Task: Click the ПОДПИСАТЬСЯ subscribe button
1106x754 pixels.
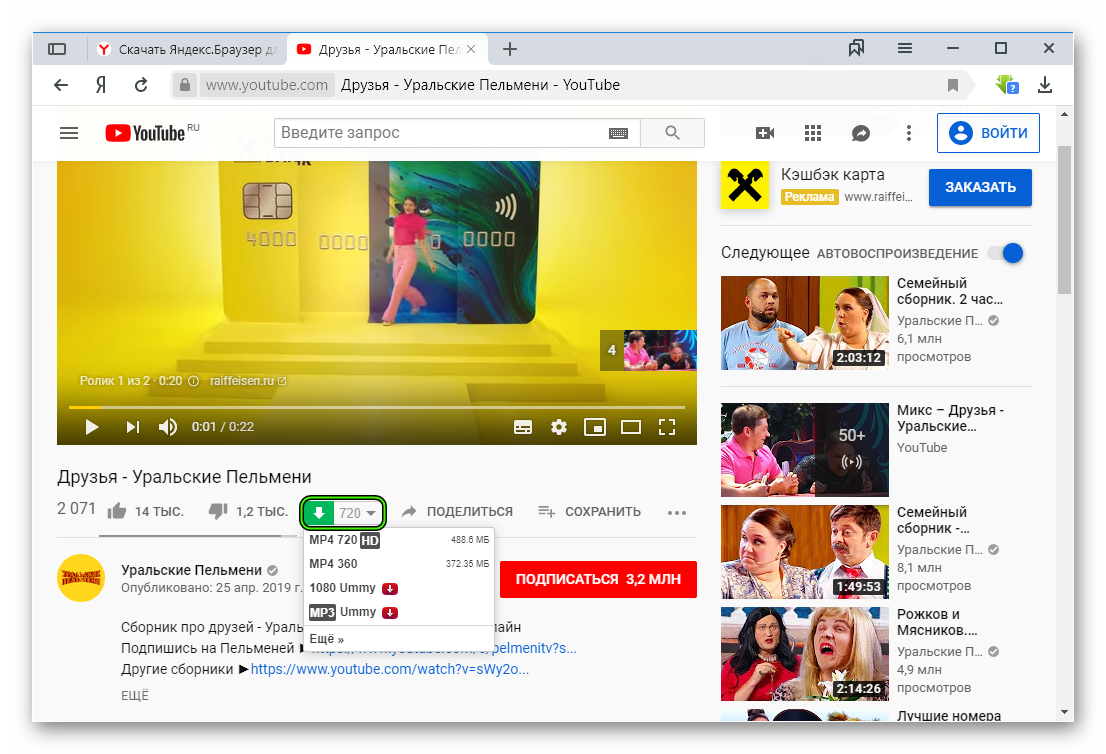Action: [598, 579]
